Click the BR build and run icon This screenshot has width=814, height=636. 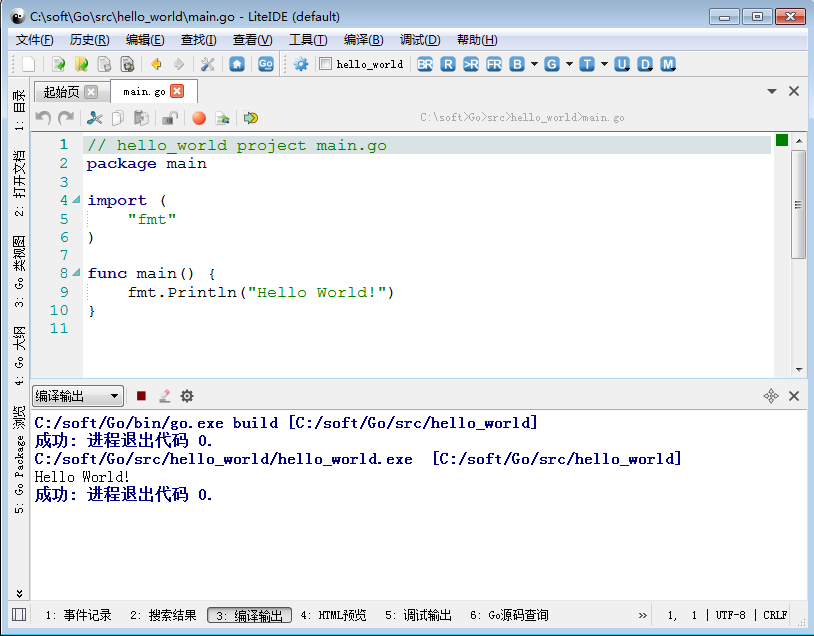point(425,64)
